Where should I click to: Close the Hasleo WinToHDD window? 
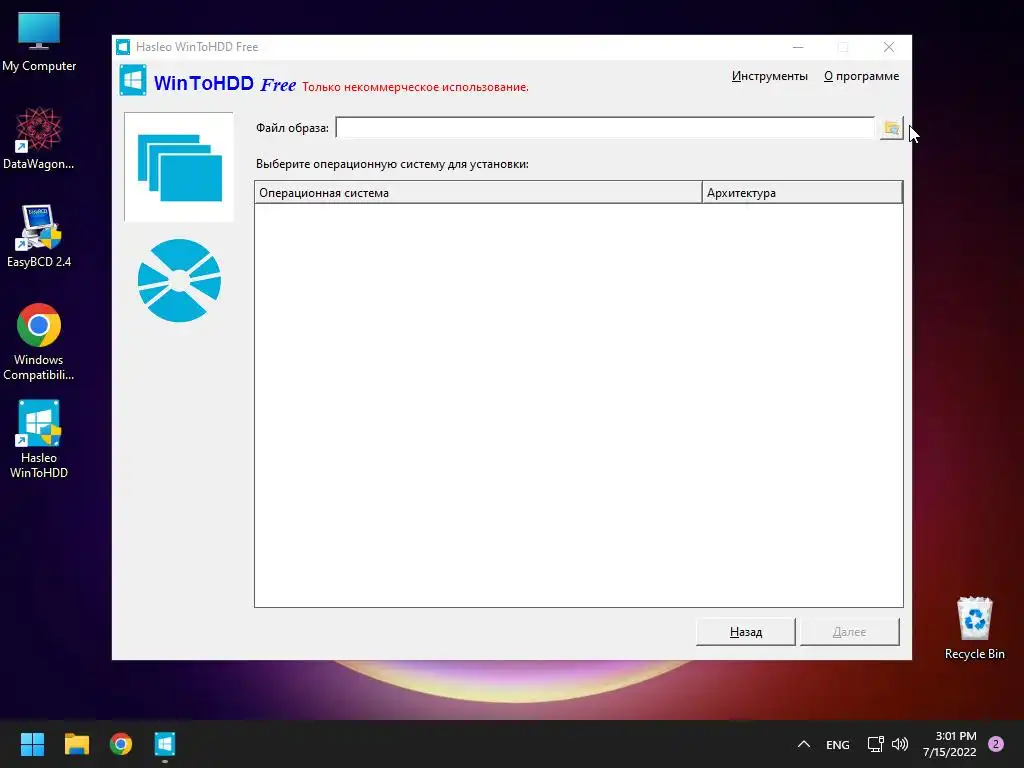(x=889, y=47)
